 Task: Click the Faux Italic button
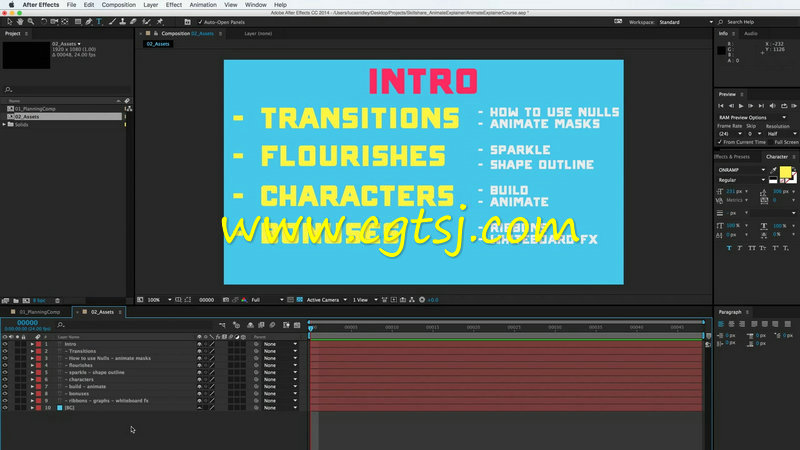pyautogui.click(x=740, y=248)
